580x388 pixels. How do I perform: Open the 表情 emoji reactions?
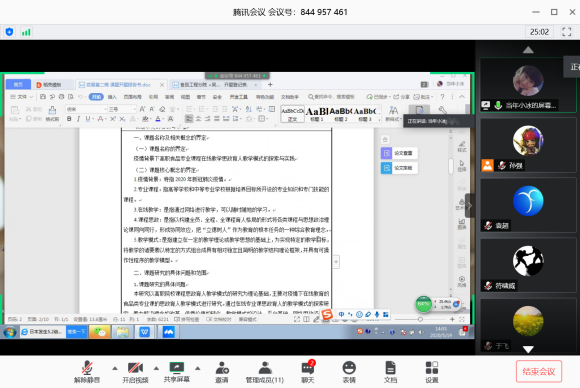click(x=349, y=372)
